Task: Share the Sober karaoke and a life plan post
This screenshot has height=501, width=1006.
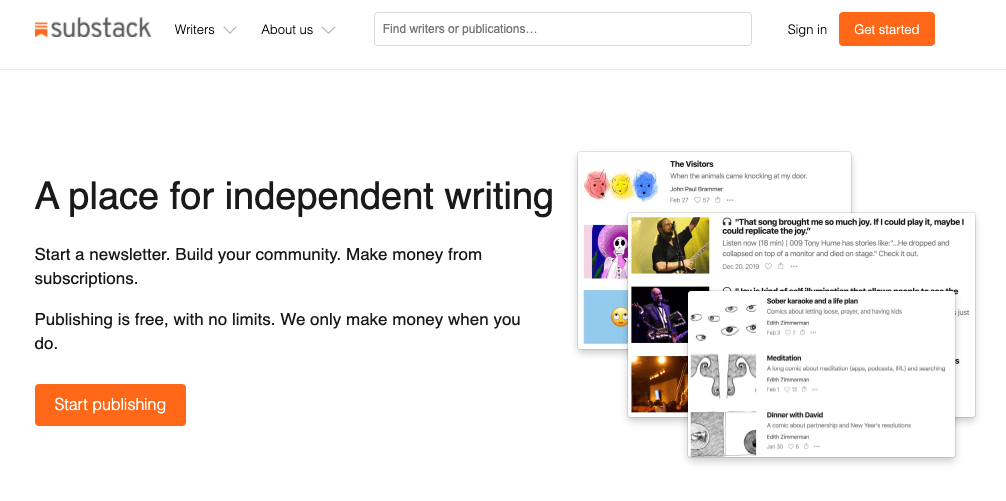Action: [803, 333]
